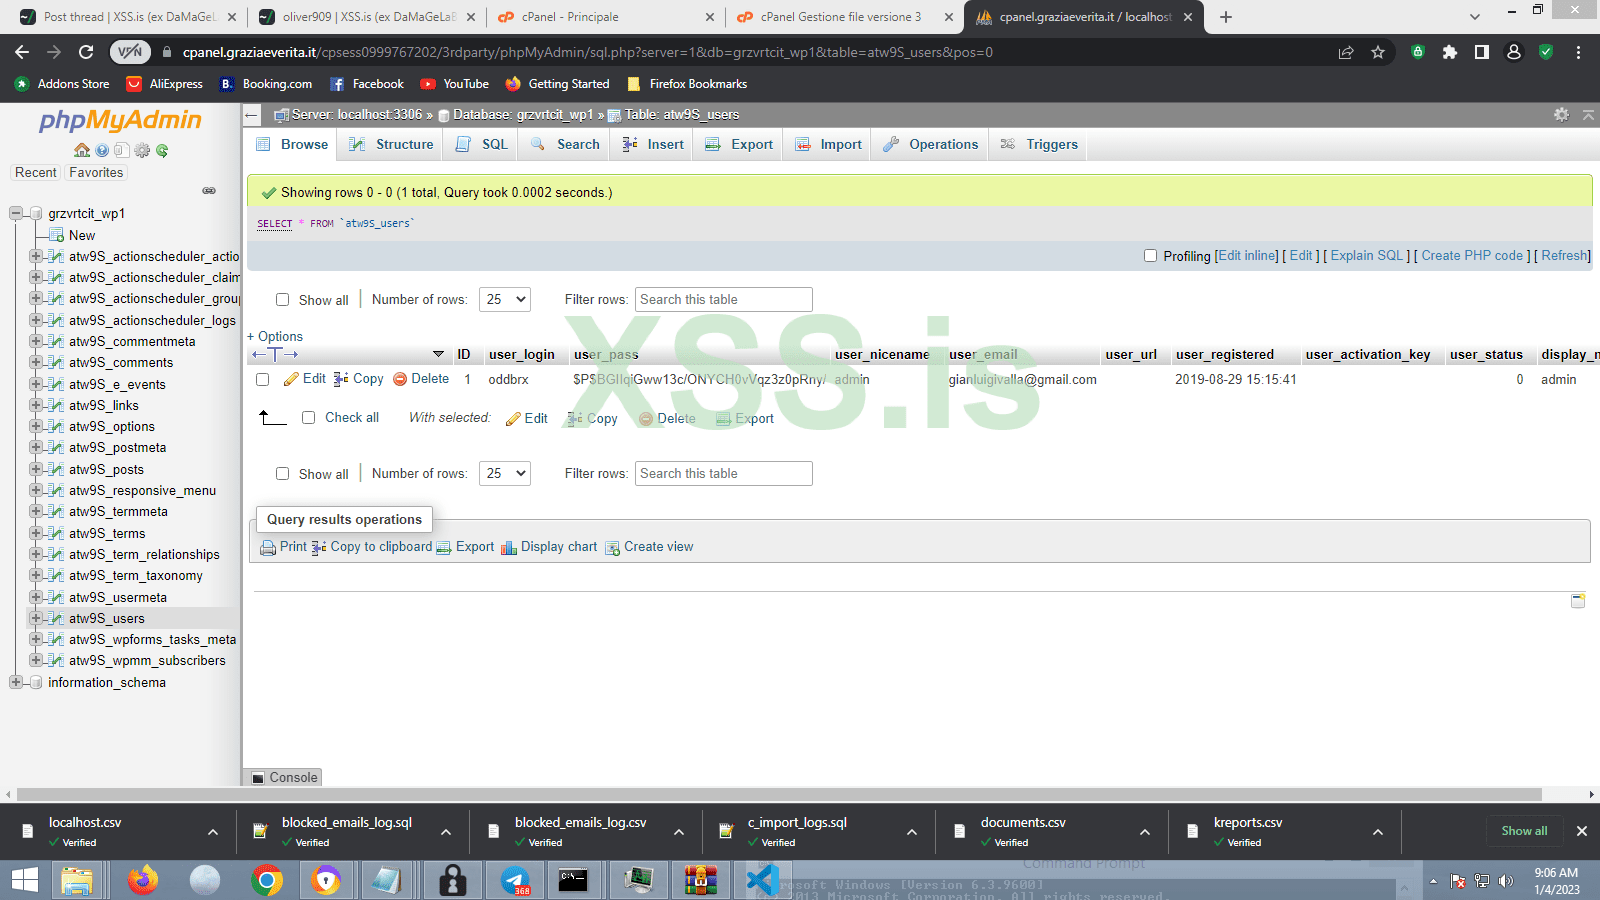Expand information_schema database node
Screen dimensions: 1600x900
15,682
